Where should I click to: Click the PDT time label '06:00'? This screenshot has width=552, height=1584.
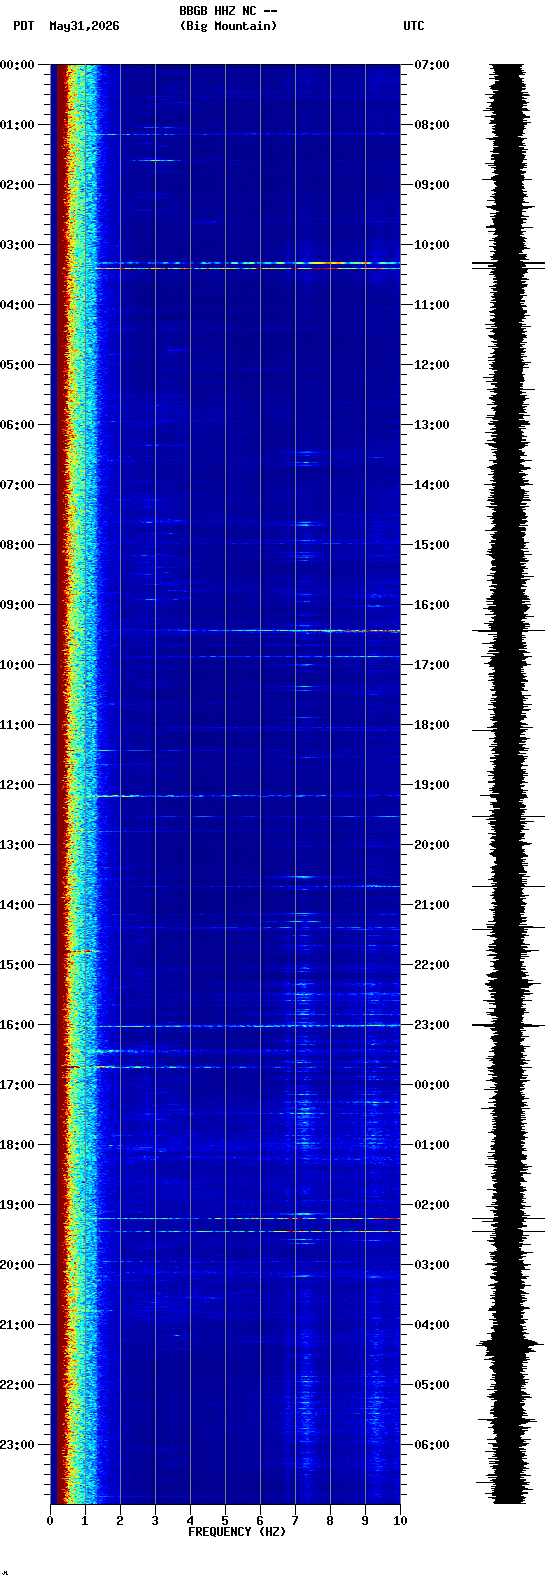tap(17, 425)
